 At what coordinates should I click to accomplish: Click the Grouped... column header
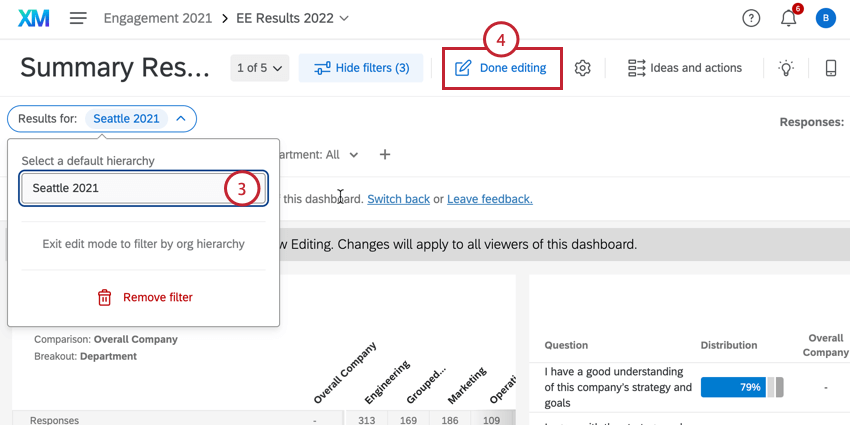pyautogui.click(x=426, y=385)
